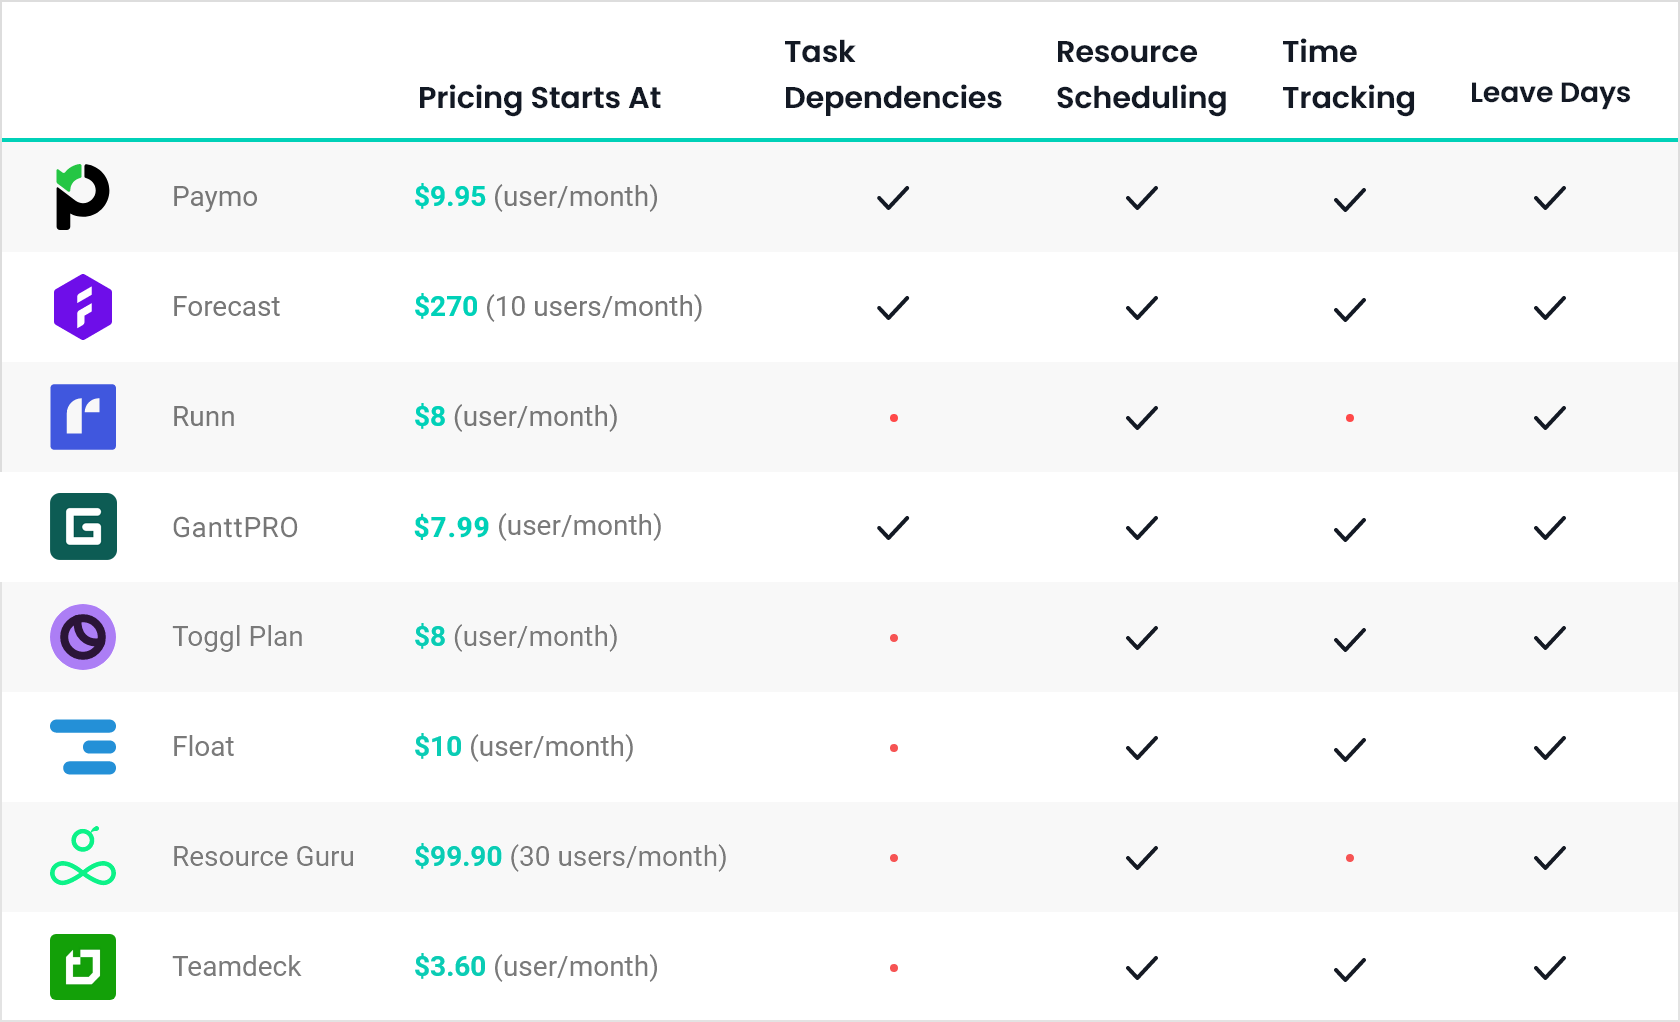Click the Pricing Starts At column header

click(539, 98)
